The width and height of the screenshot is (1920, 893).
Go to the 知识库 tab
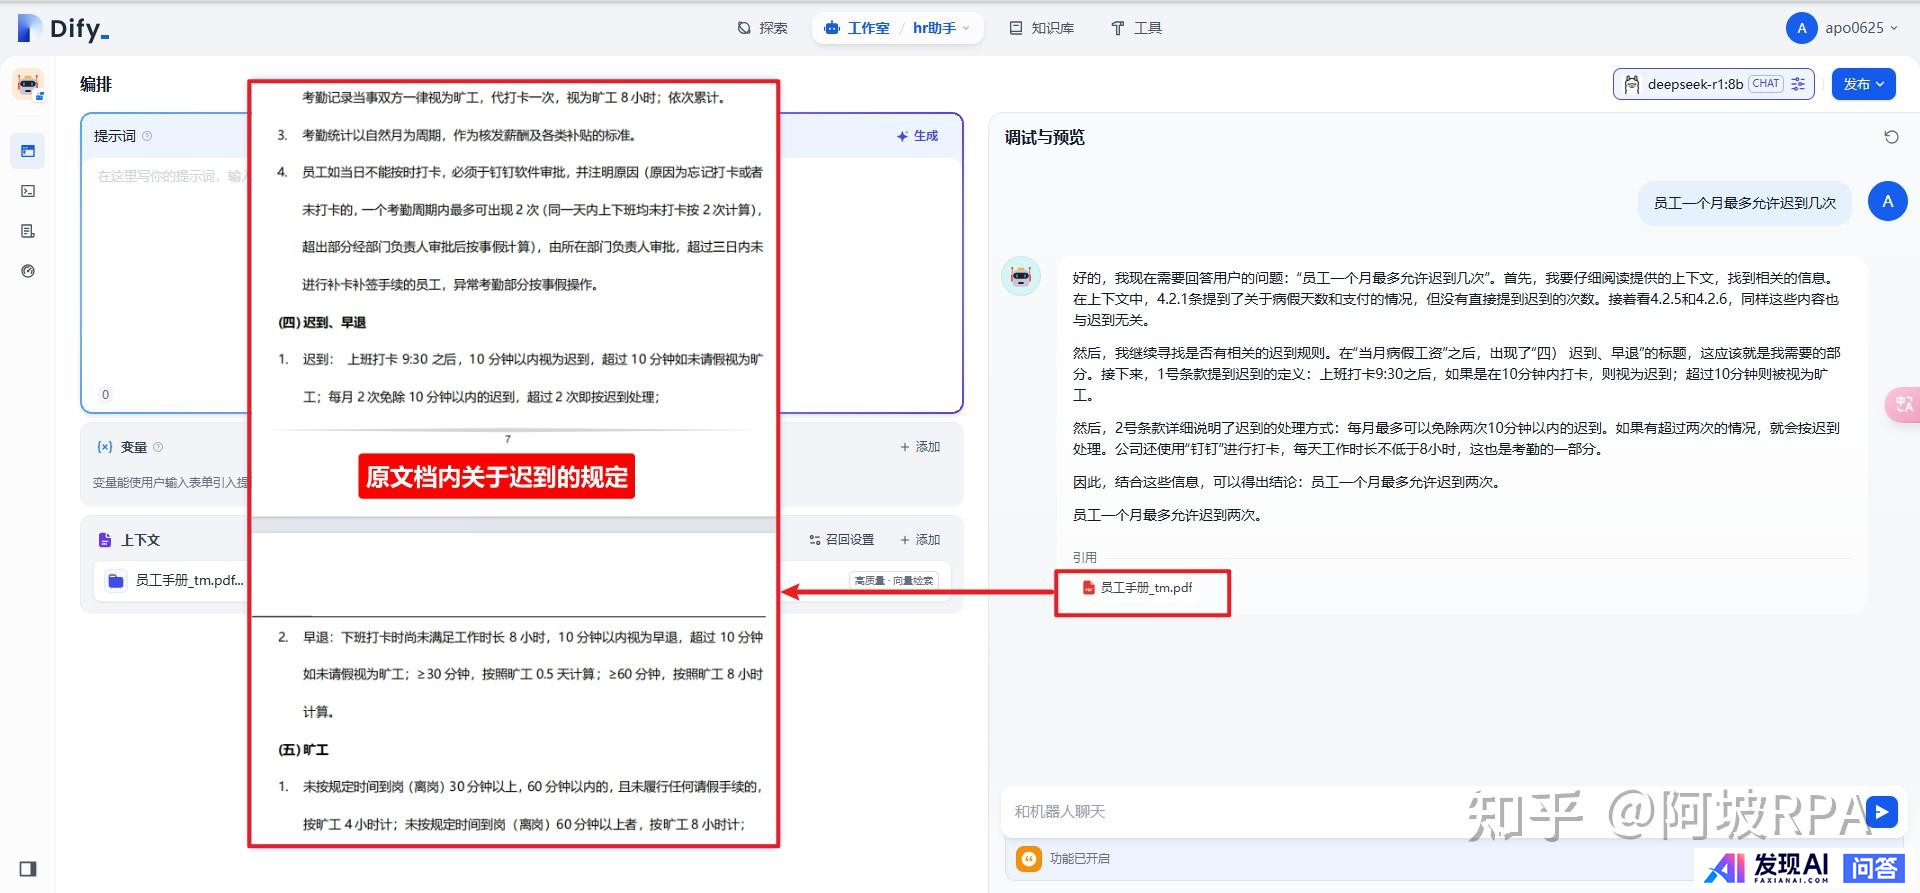[1042, 28]
